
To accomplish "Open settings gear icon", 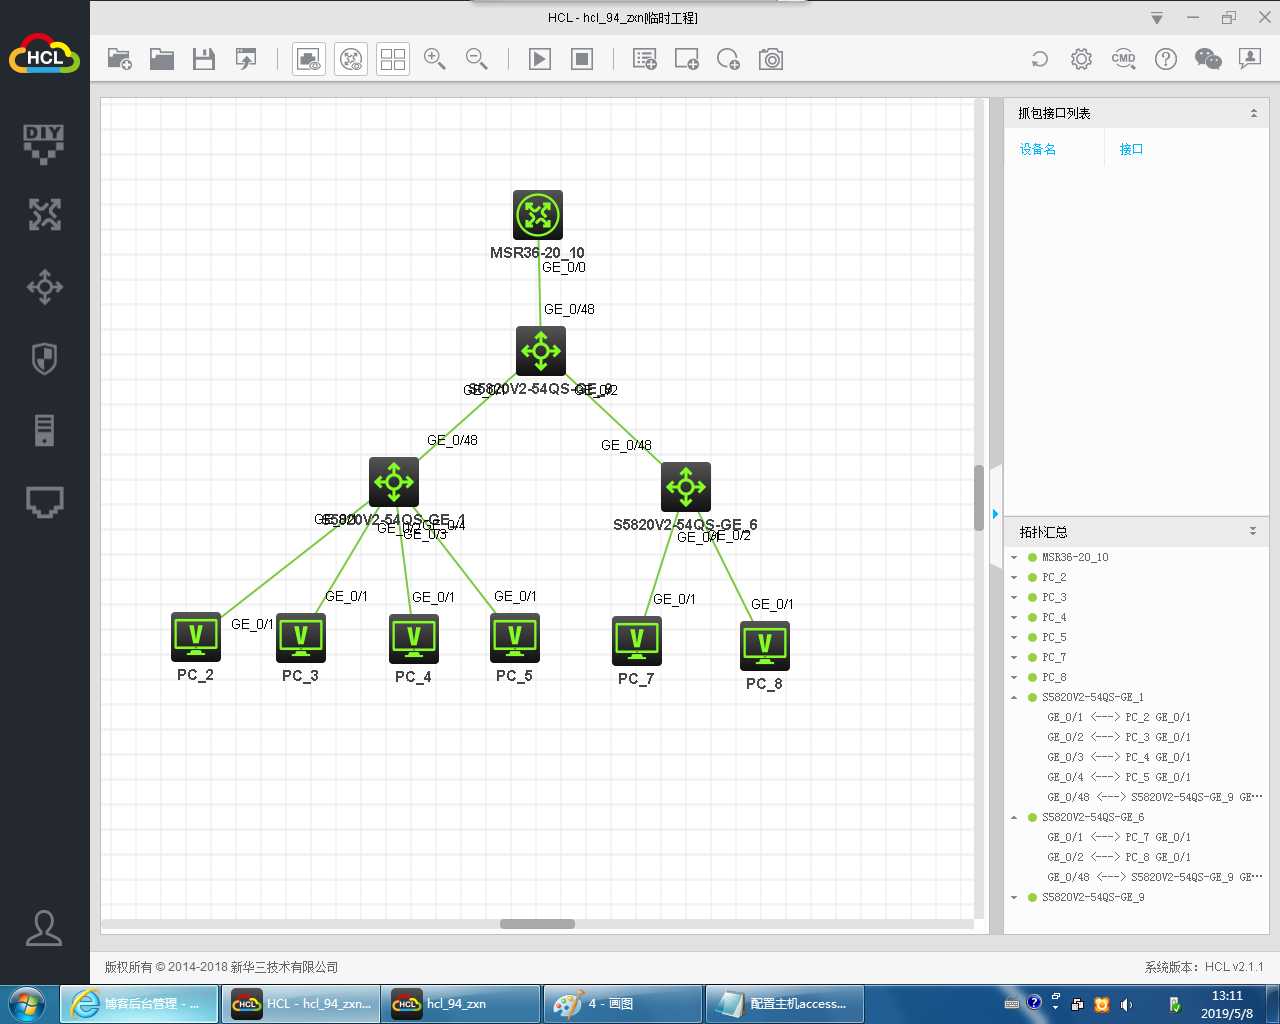I will point(1082,59).
